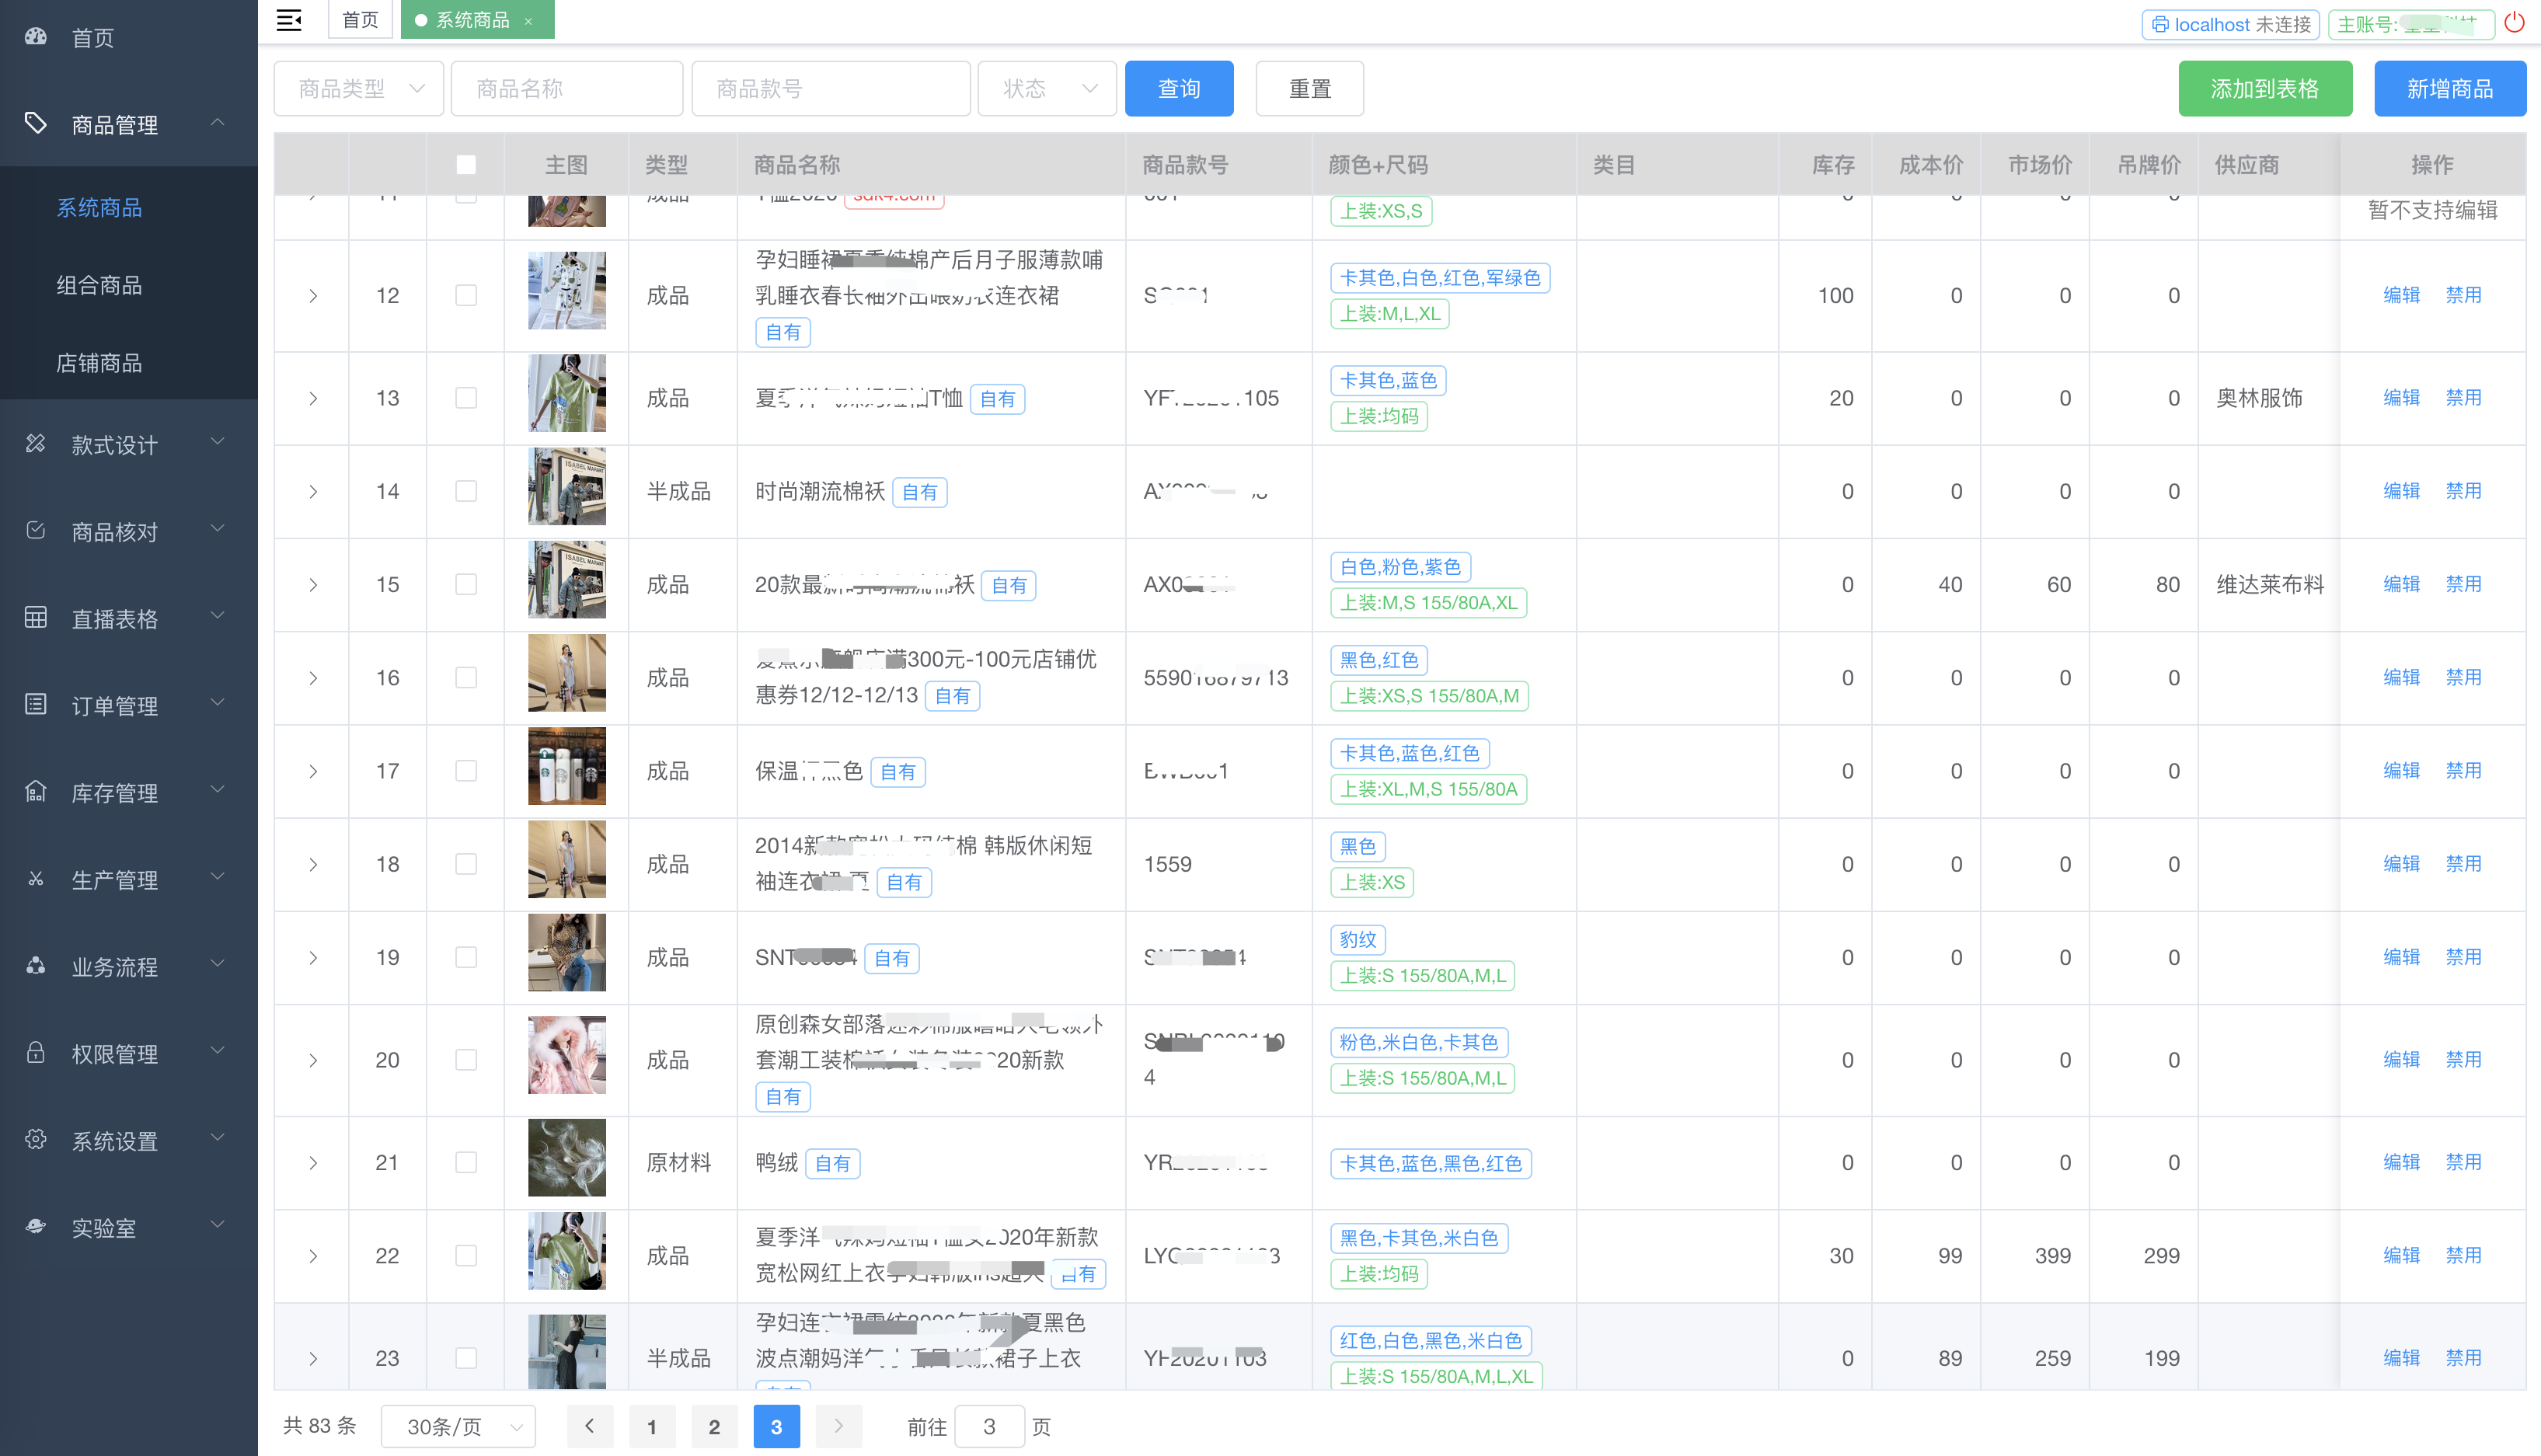
Task: Open 组合商品 in the sidebar menu
Action: pyautogui.click(x=99, y=285)
